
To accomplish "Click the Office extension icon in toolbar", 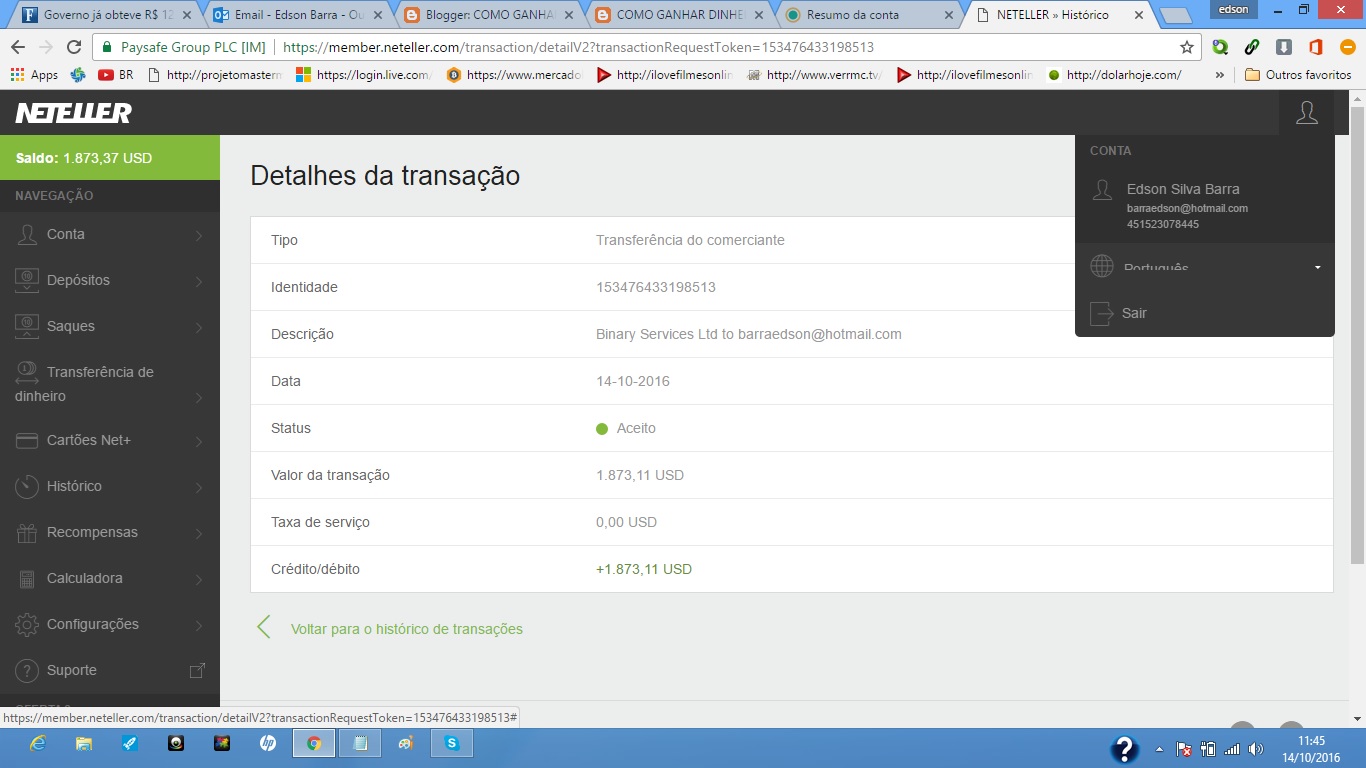I will tap(1316, 47).
